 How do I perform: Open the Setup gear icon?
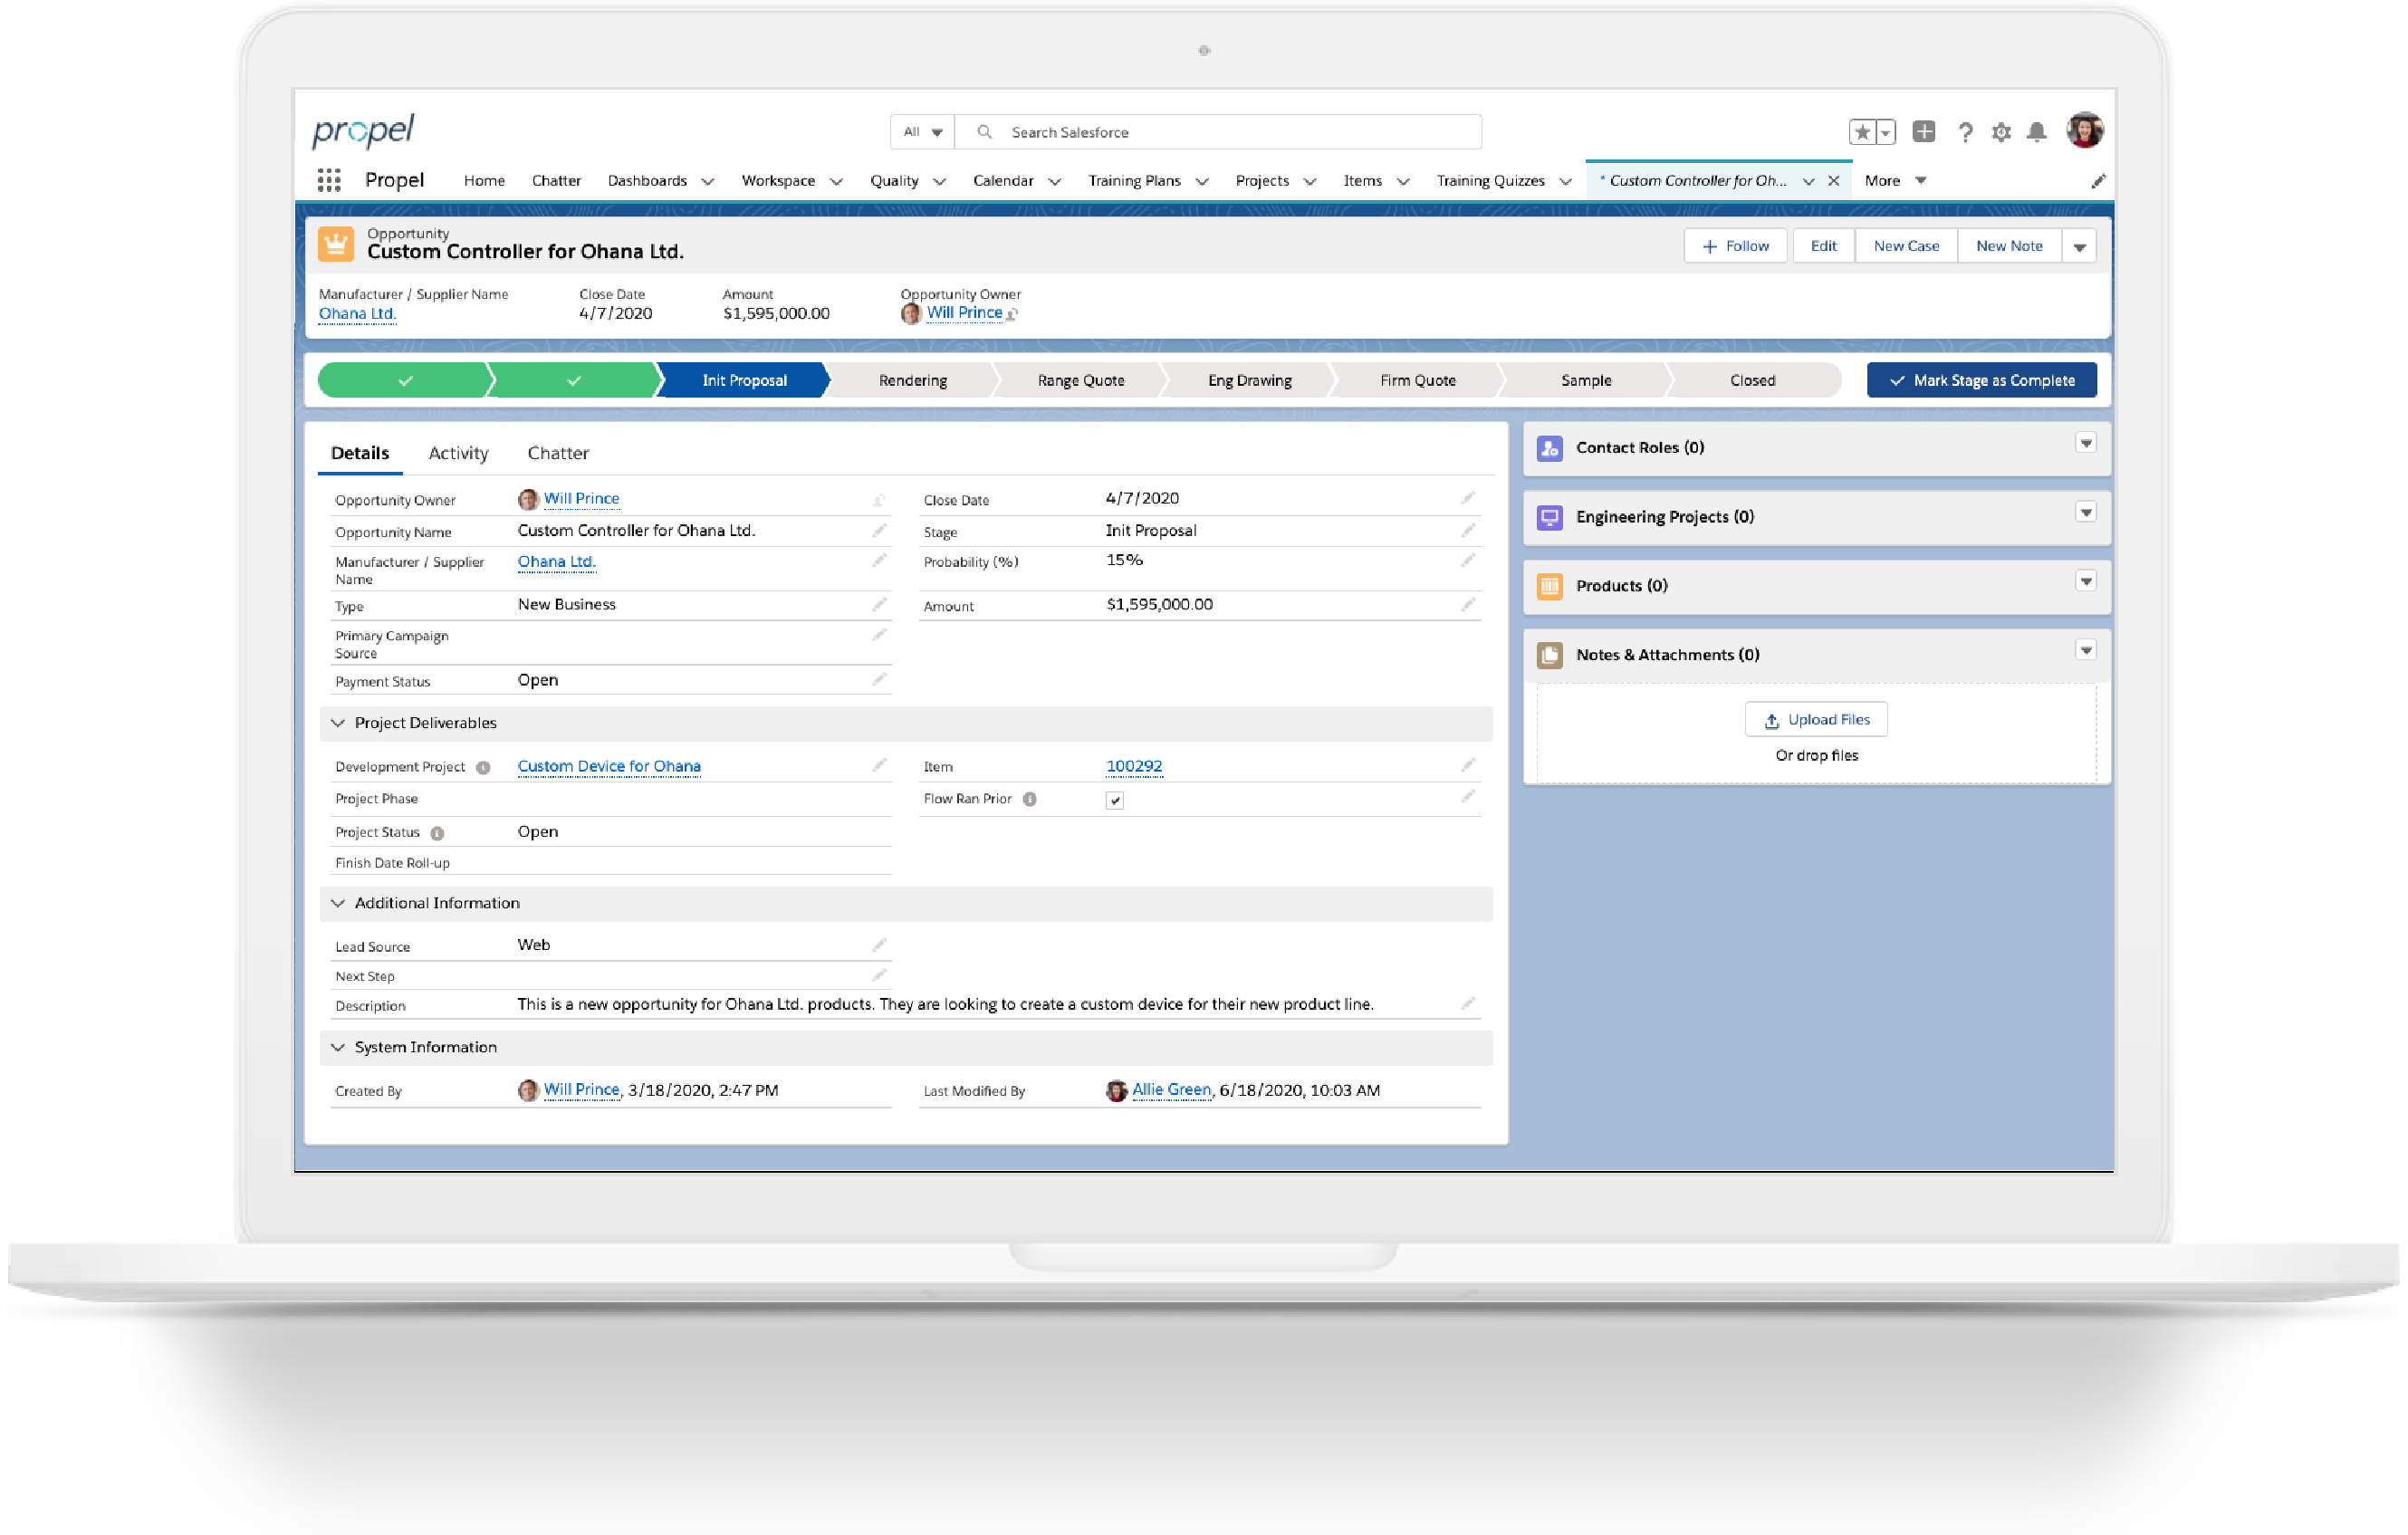2001,131
